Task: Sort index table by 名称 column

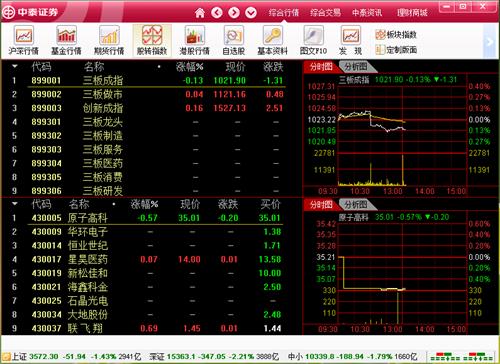Action: click(94, 67)
